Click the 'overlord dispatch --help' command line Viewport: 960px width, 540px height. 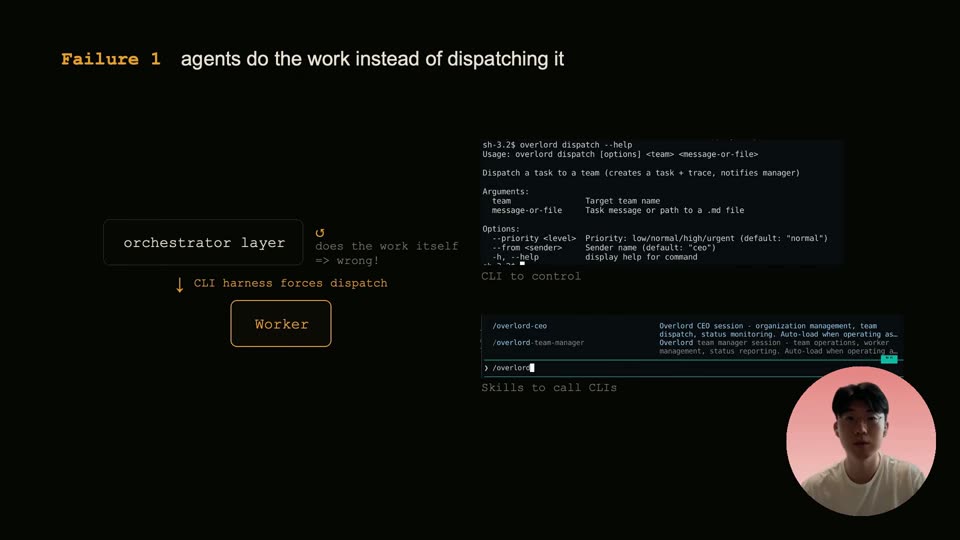(557, 145)
